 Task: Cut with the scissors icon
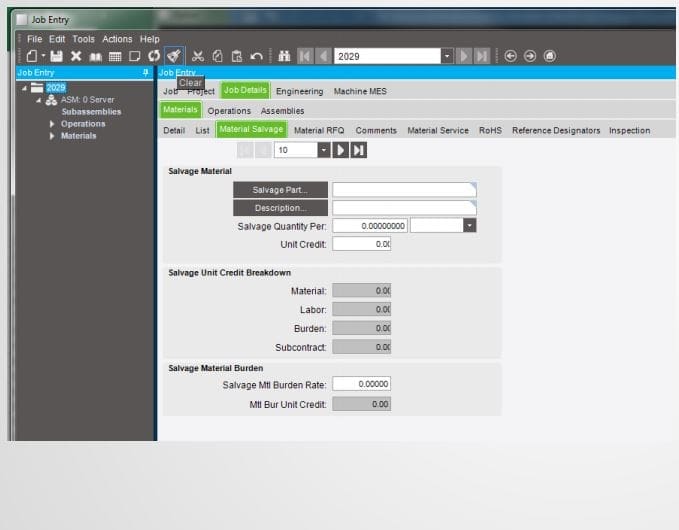[198, 56]
